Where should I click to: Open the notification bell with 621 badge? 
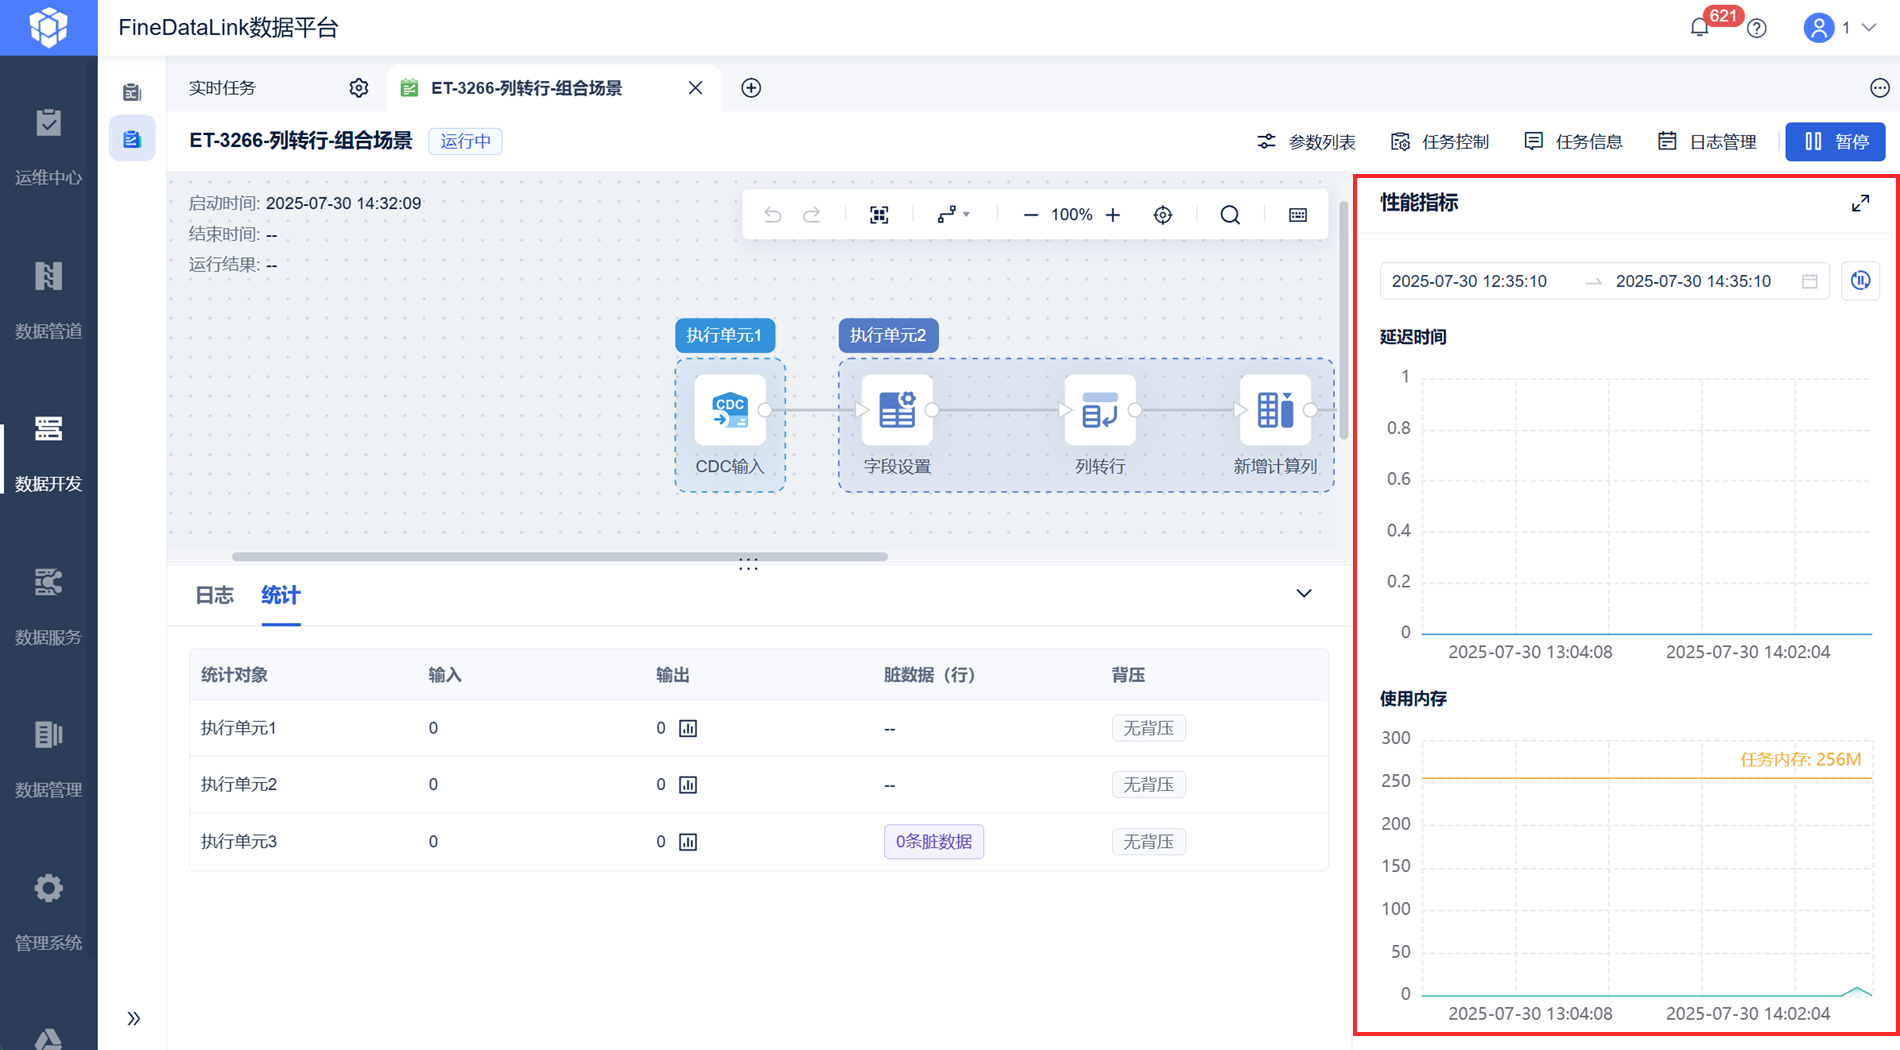[x=1699, y=27]
